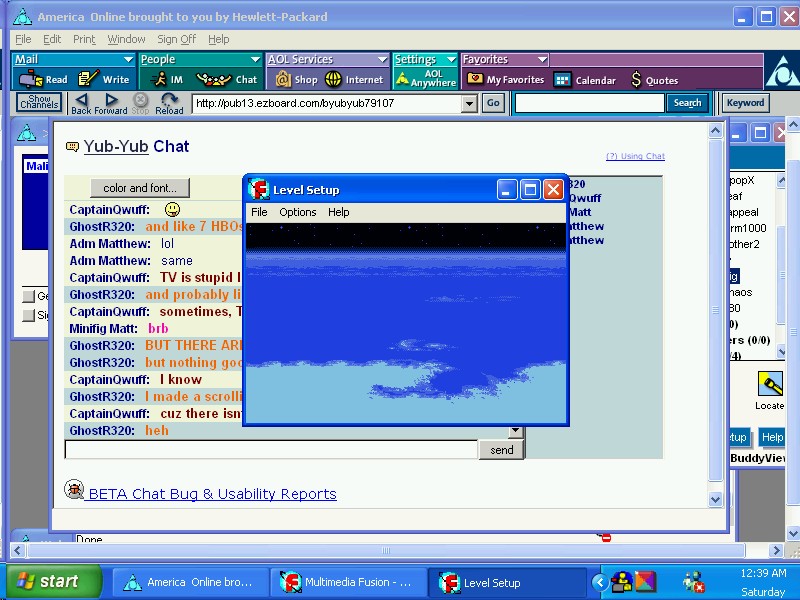Click the Help button in buddy list window
800x600 pixels.
pos(771,437)
